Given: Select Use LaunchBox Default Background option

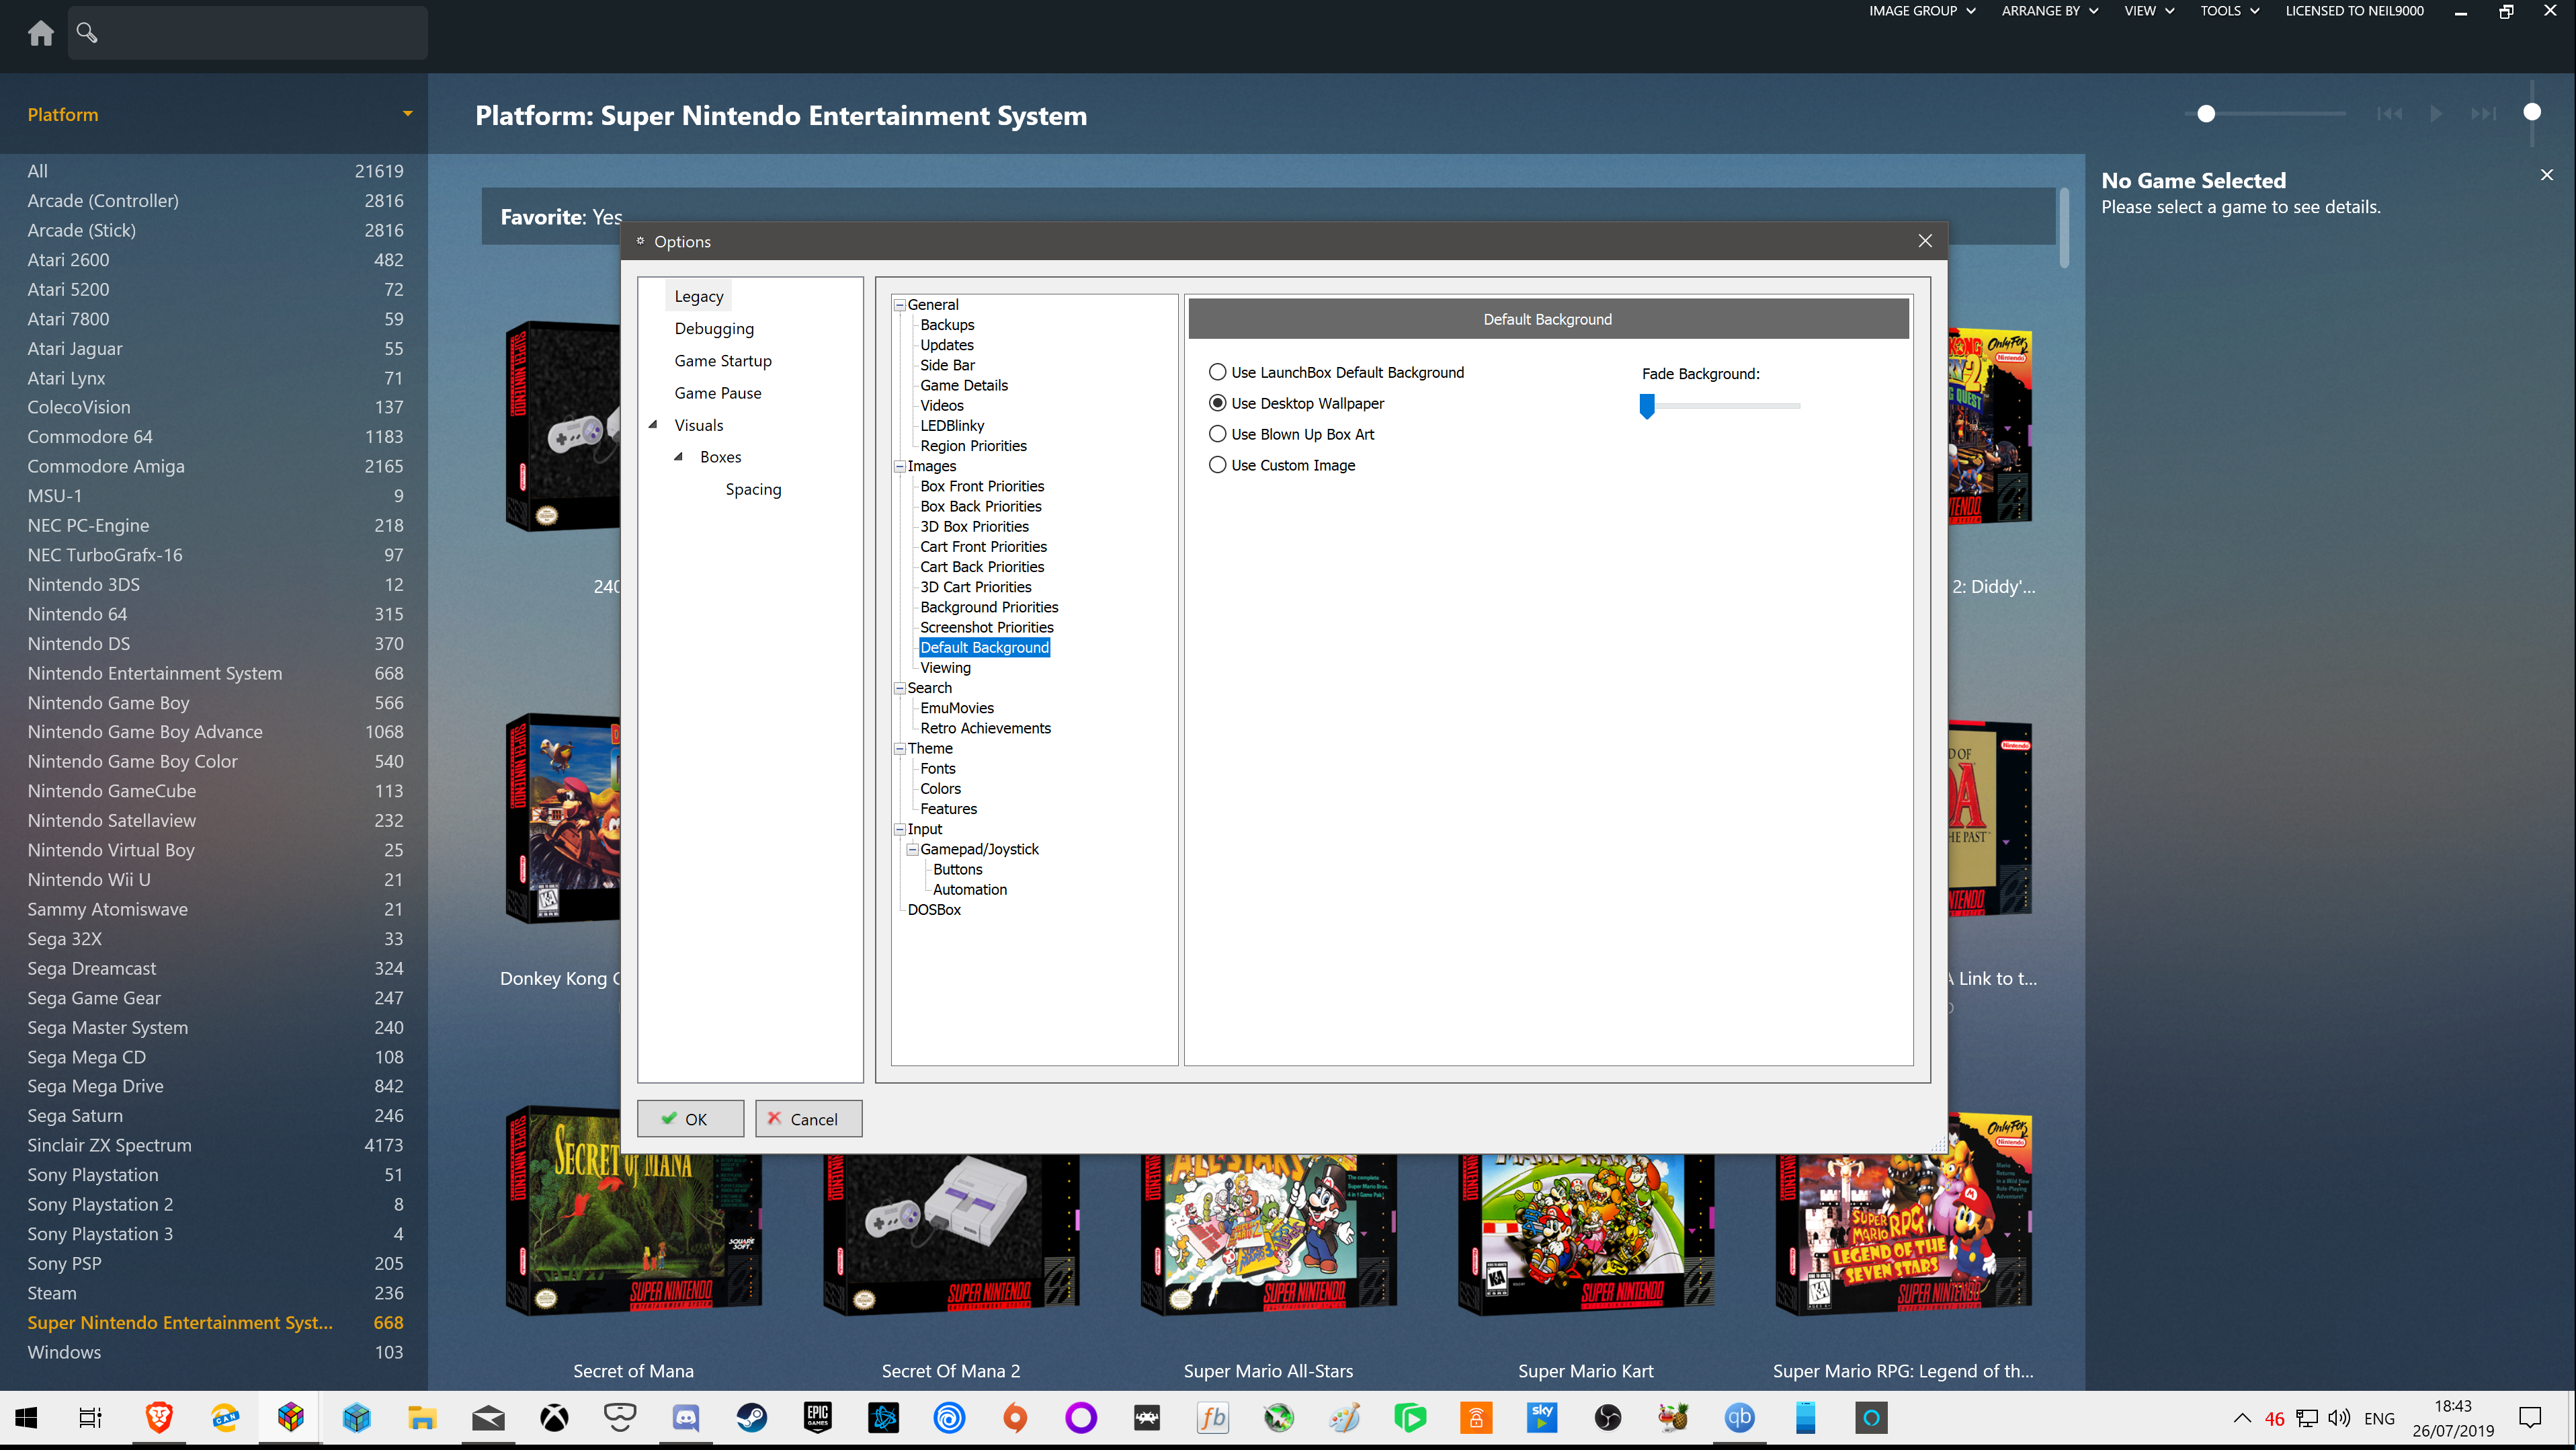Looking at the screenshot, I should [1217, 372].
